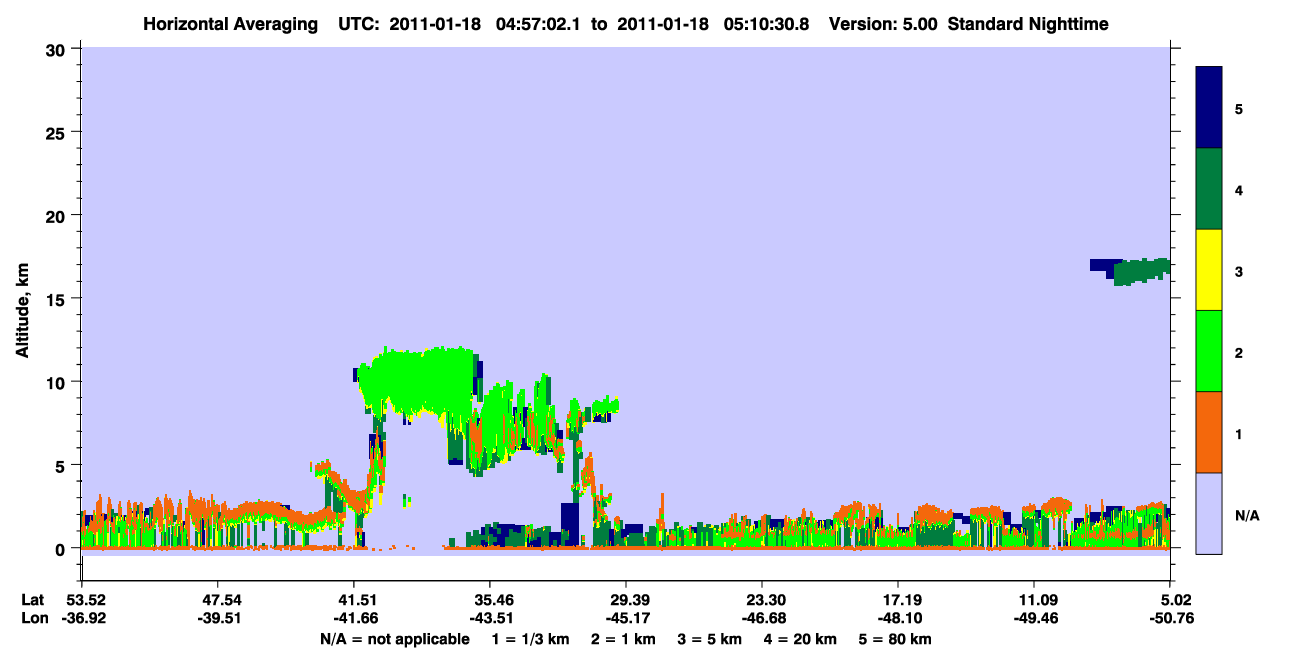Click the altitude tick label 10
This screenshot has width=1300, height=667.
point(58,382)
